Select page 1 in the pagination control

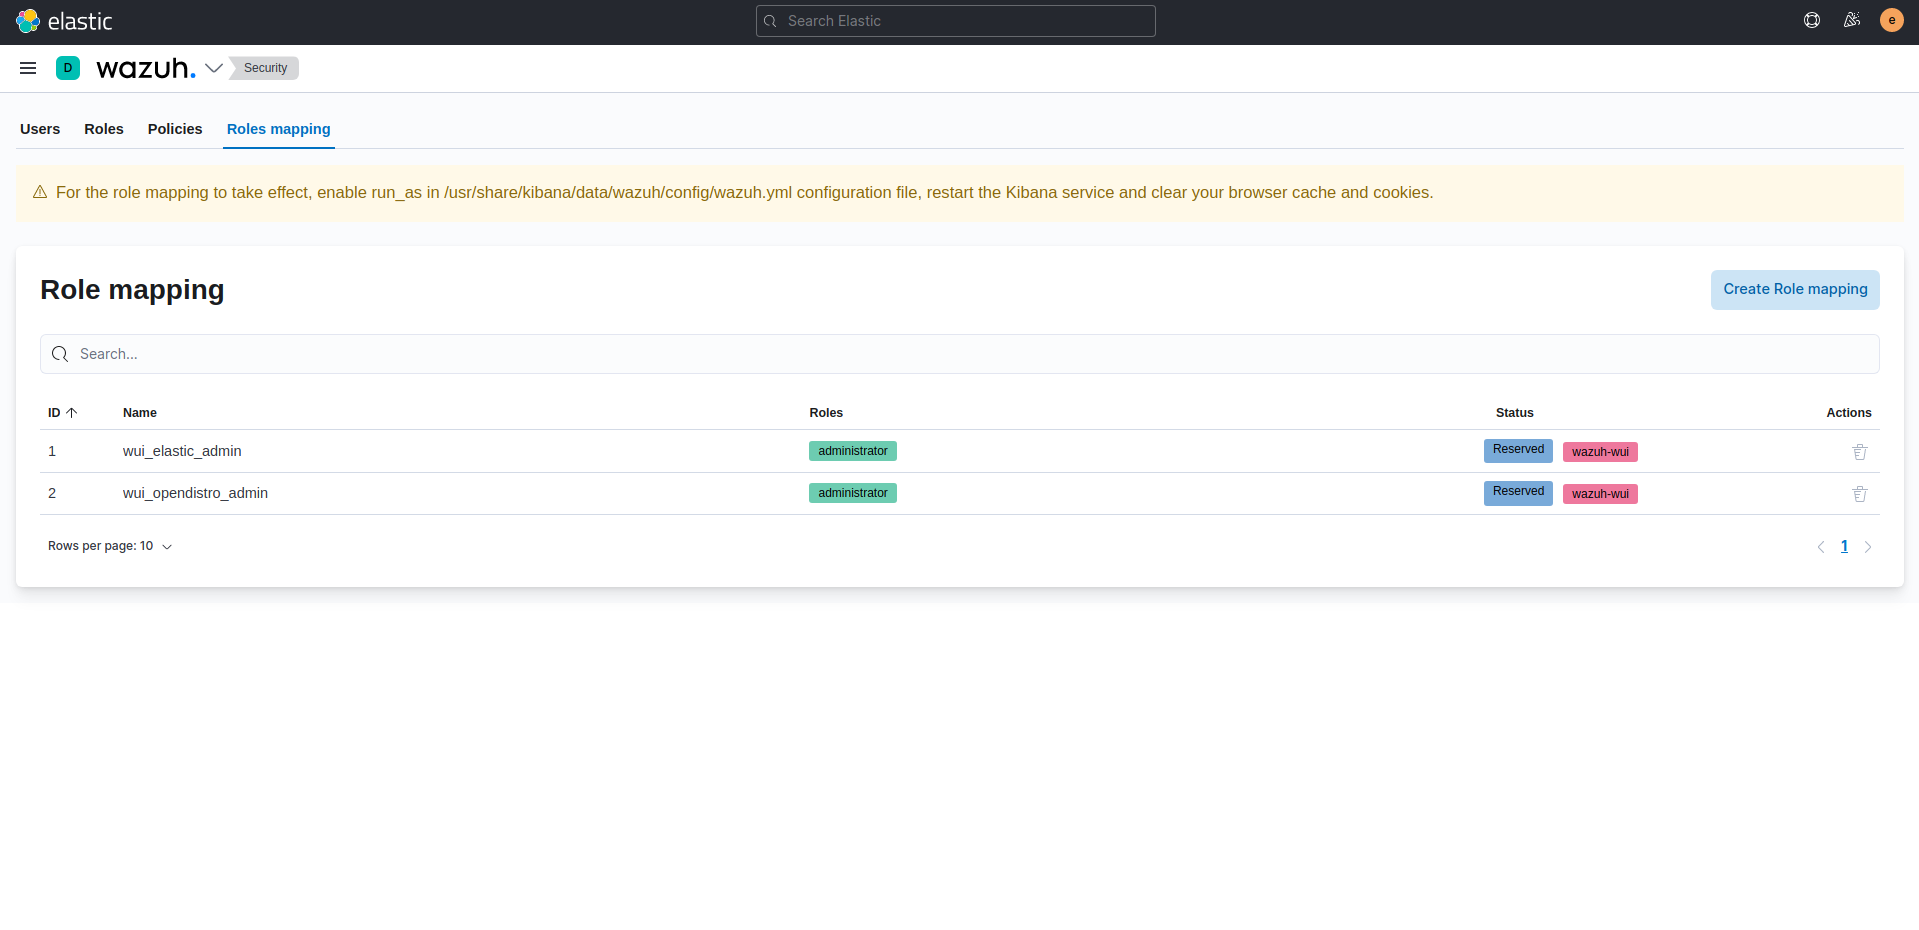pos(1844,547)
